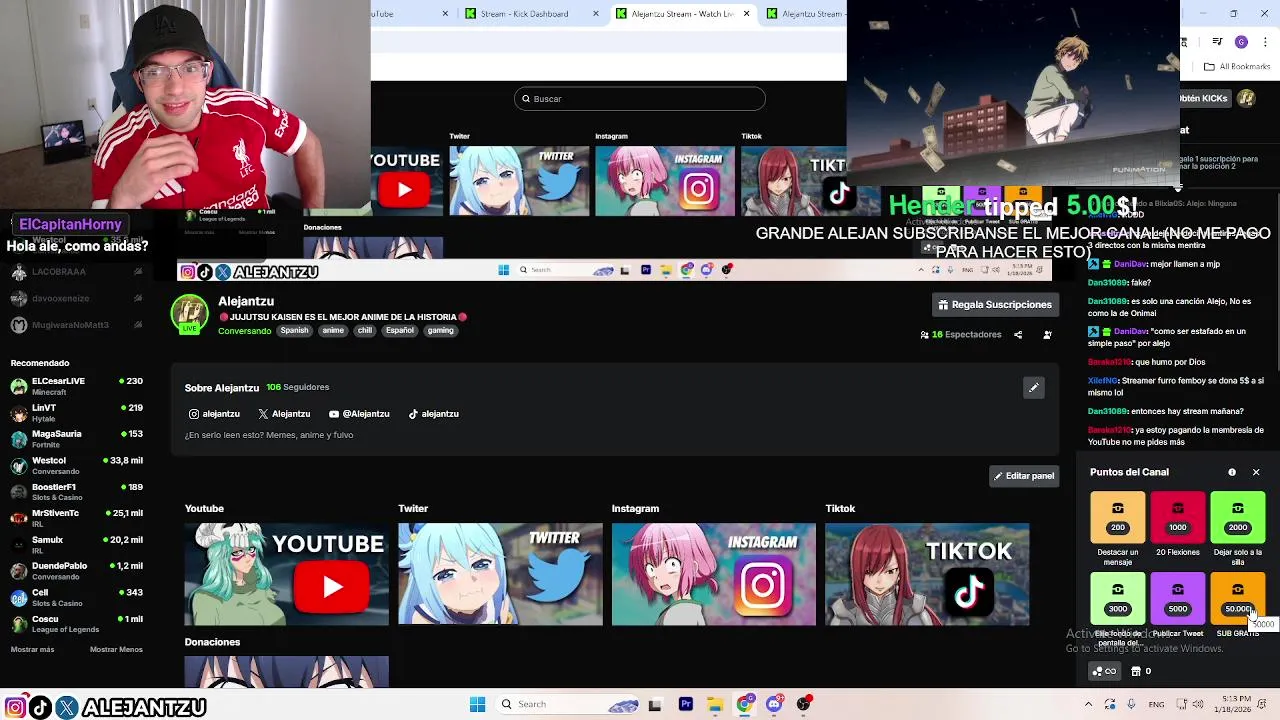Screen dimensions: 1280x720
Task: Open followed channel LACOBRAAA
Action: pyautogui.click(x=76, y=272)
